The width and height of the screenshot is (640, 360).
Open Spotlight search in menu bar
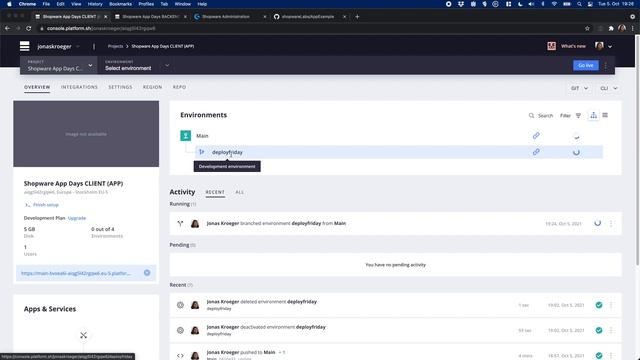[x=579, y=4]
